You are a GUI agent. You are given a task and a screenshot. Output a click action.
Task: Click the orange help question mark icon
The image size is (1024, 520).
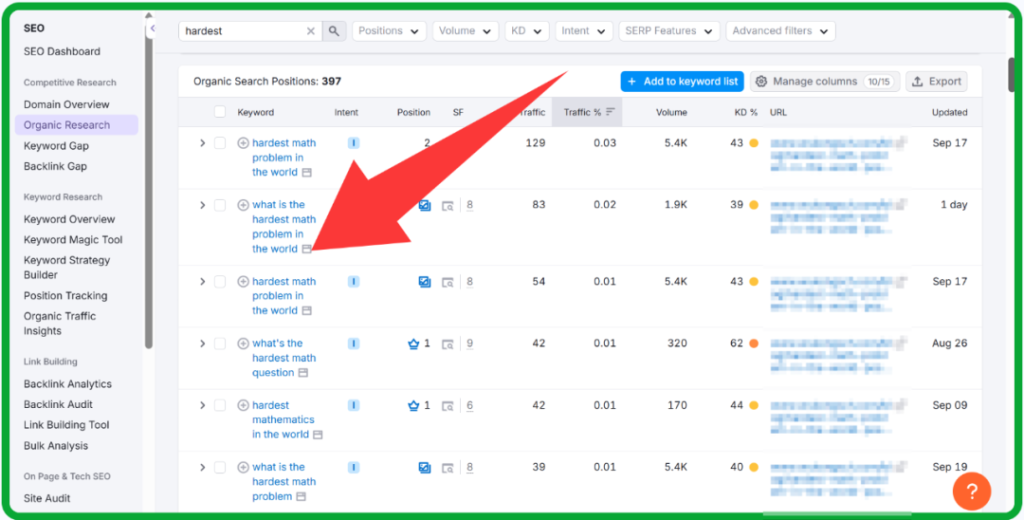[x=971, y=490]
